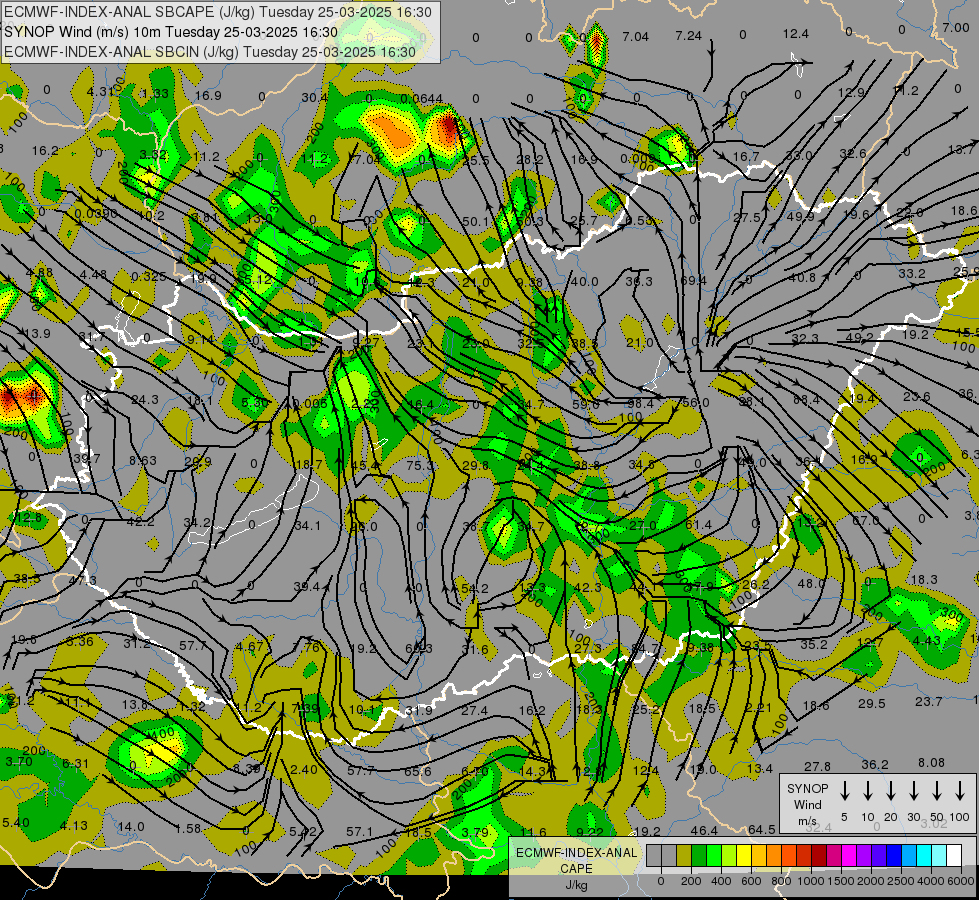Click the 0.325 value on the map
Viewport: 979px width, 900px height.
(x=149, y=277)
